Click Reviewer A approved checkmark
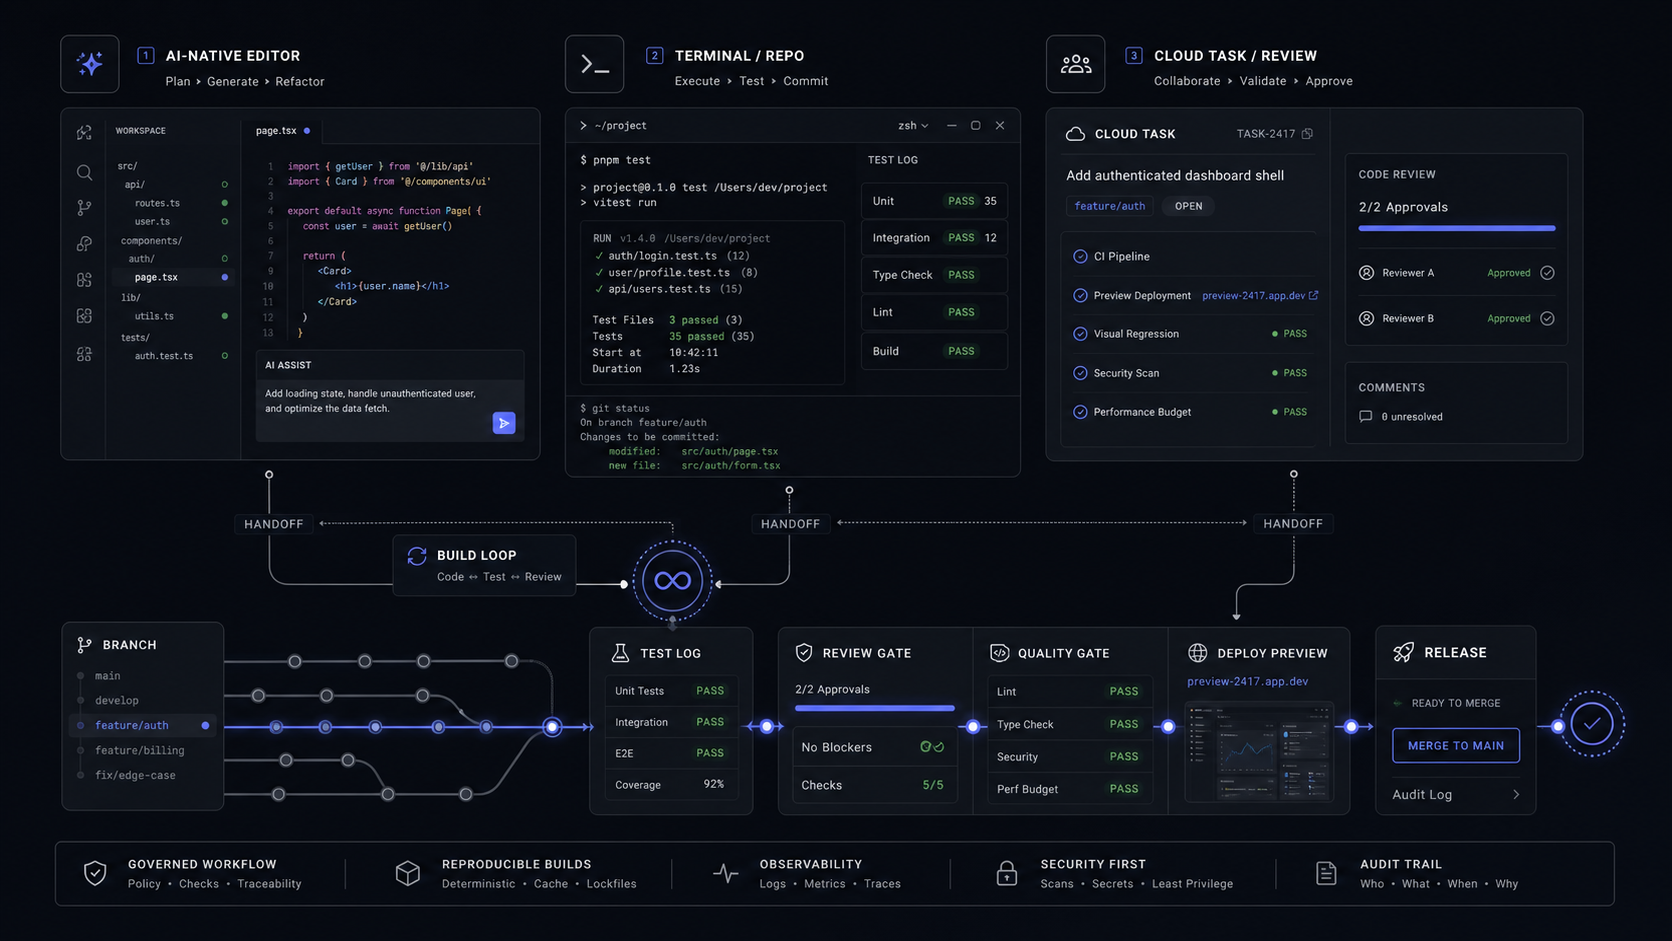This screenshot has height=941, width=1672. (x=1547, y=273)
